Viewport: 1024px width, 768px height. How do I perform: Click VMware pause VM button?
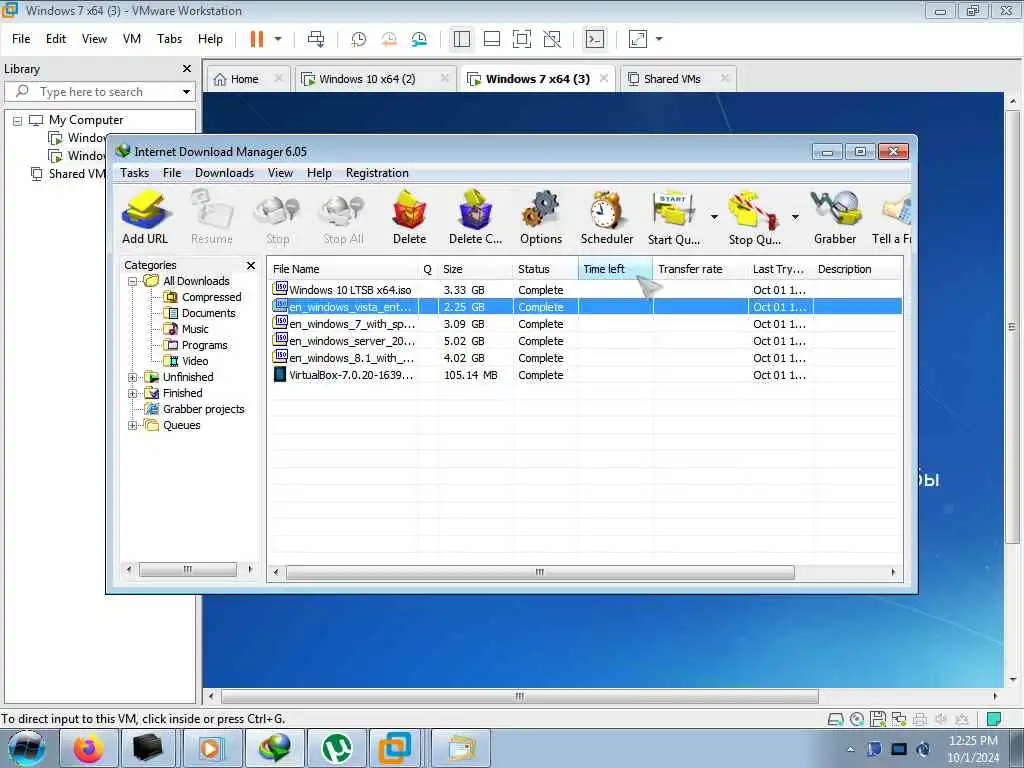click(257, 39)
